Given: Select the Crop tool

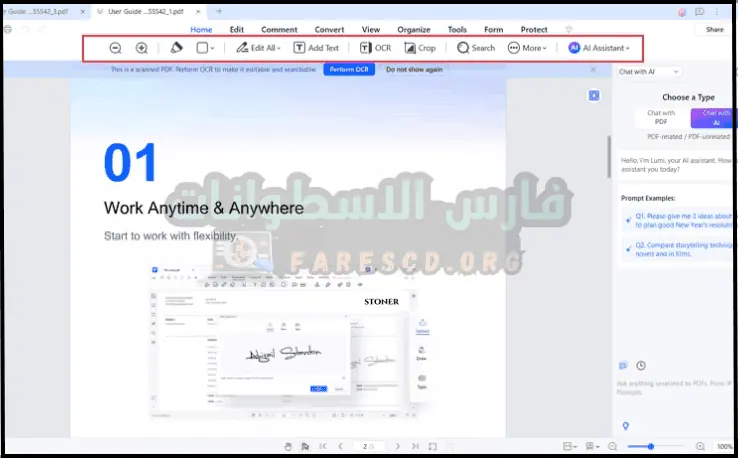Looking at the screenshot, I should 420,48.
